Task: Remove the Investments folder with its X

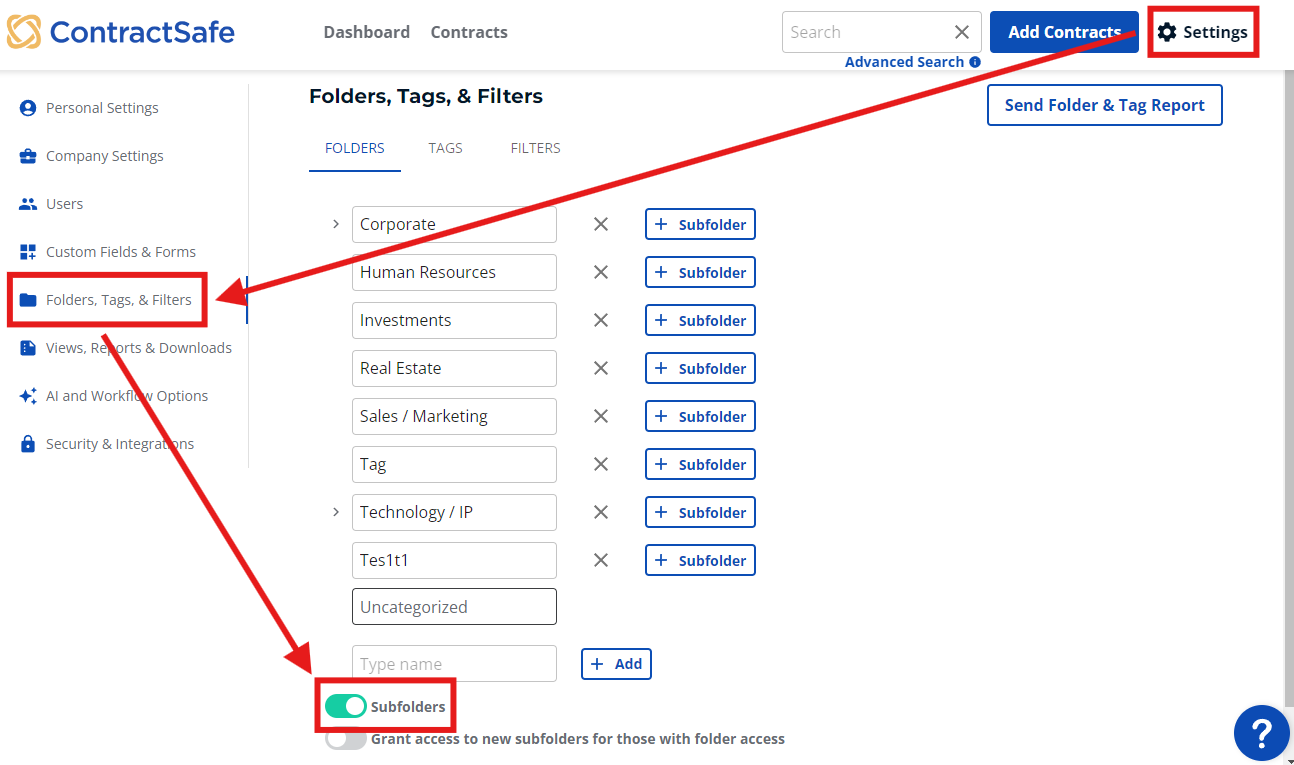Action: [600, 320]
